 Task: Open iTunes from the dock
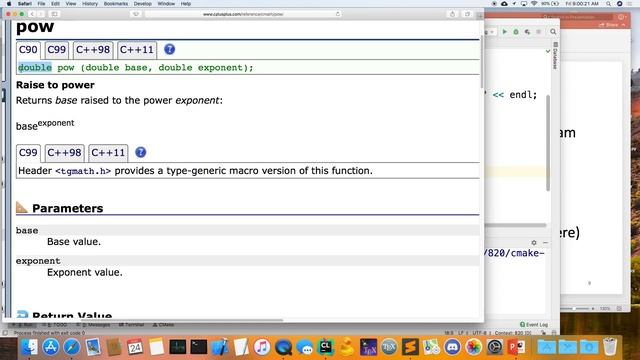coord(262,347)
